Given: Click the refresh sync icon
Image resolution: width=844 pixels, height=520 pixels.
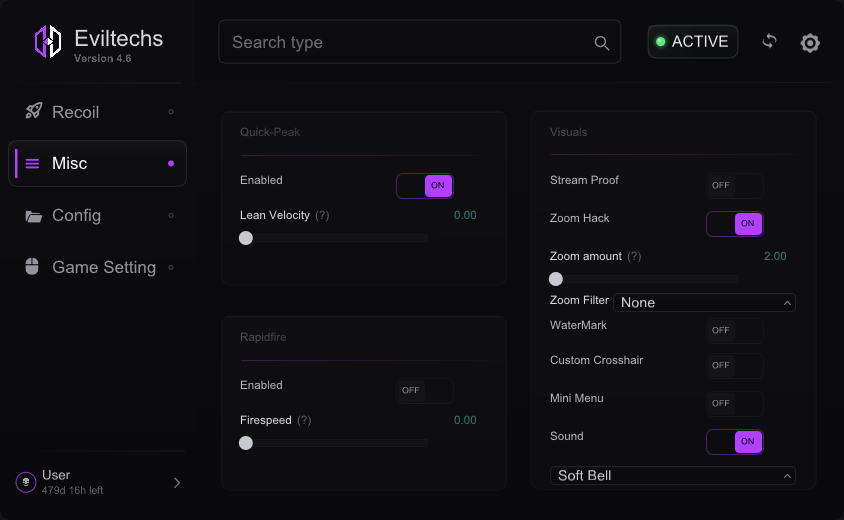Looking at the screenshot, I should pyautogui.click(x=769, y=41).
